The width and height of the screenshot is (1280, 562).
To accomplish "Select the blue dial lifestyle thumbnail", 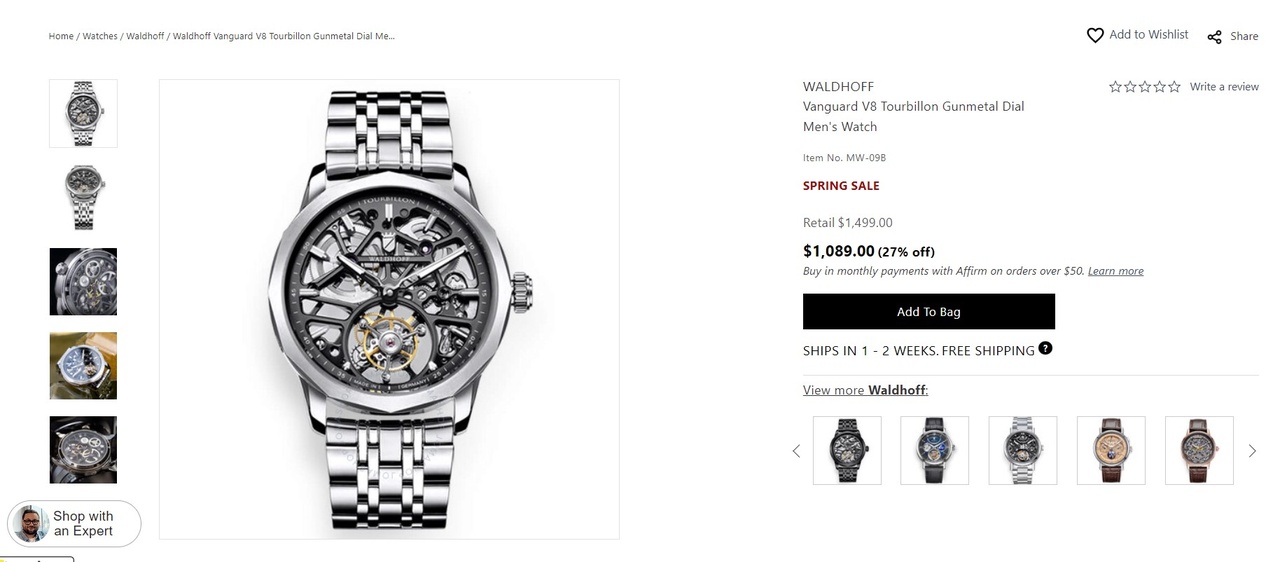I will [x=83, y=365].
